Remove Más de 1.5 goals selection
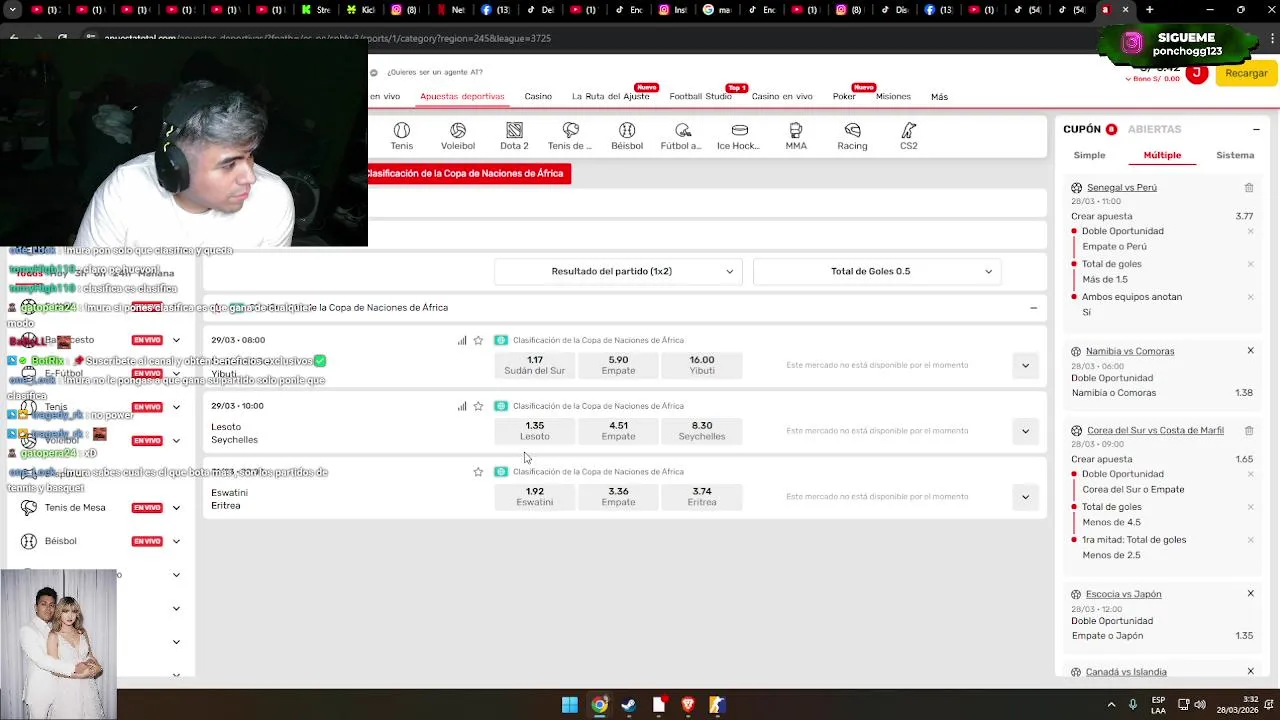 [x=1250, y=264]
